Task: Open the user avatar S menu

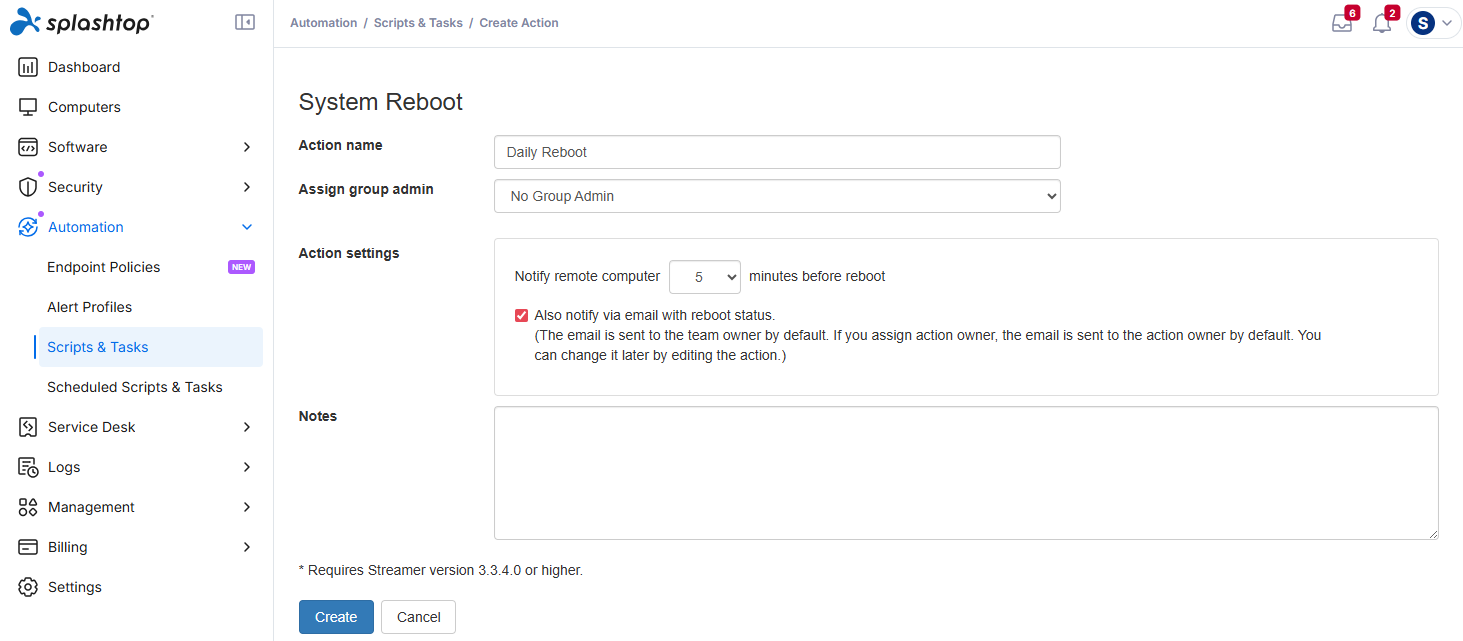Action: 1422,23
